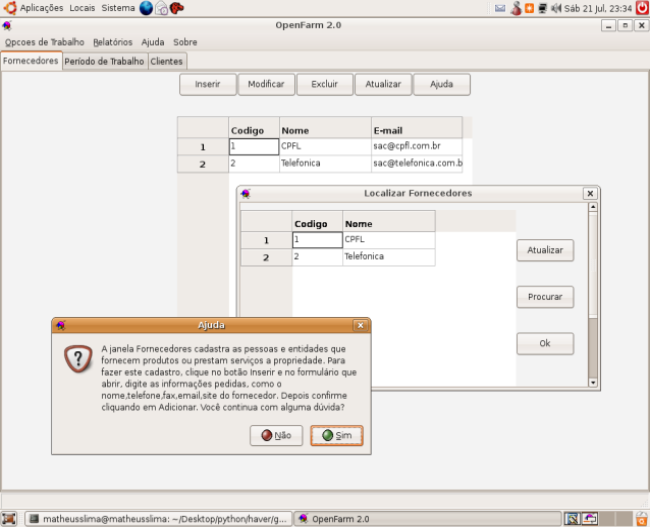Screen dimensions: 650x527
Task: Click Codigo header in Localizar Fornecedores table
Action: point(317,223)
